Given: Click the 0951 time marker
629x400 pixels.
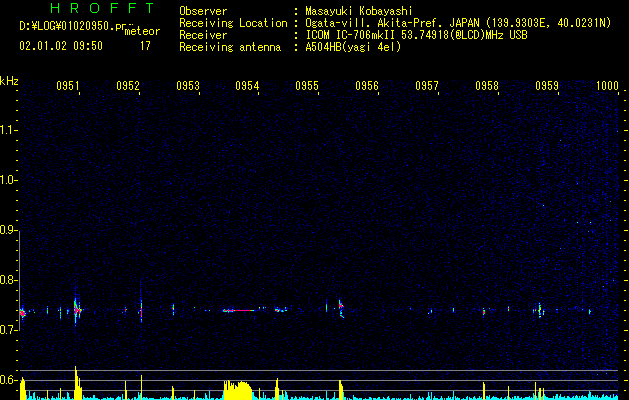Looking at the screenshot, I should (x=67, y=85).
